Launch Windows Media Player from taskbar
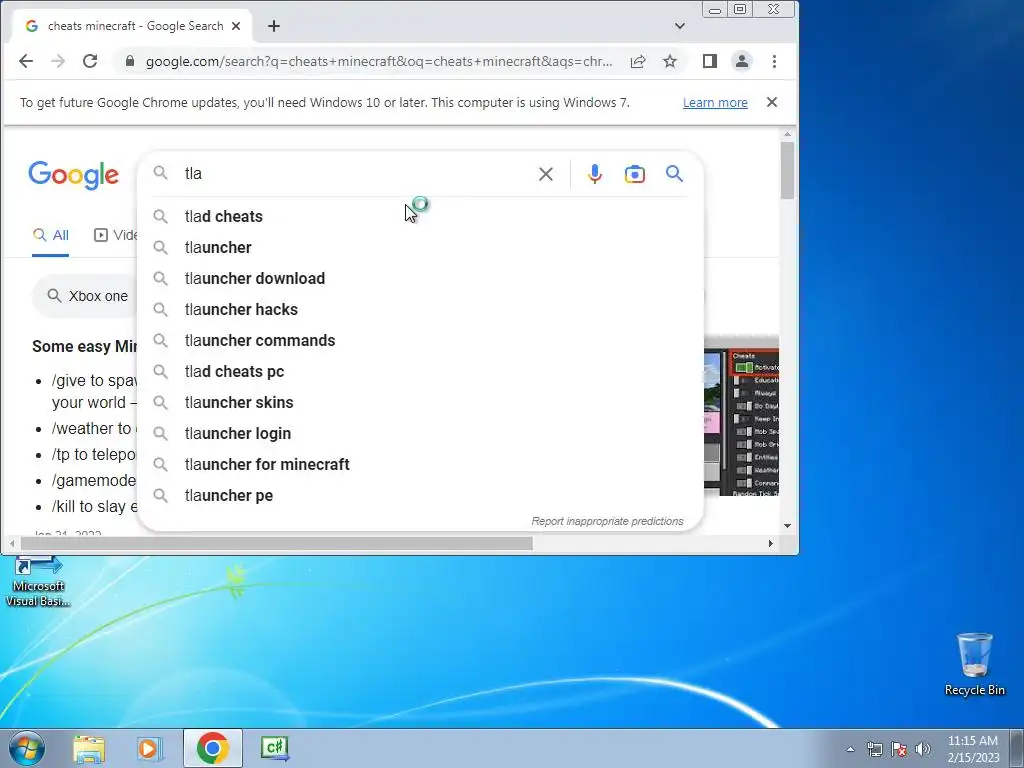 point(150,748)
